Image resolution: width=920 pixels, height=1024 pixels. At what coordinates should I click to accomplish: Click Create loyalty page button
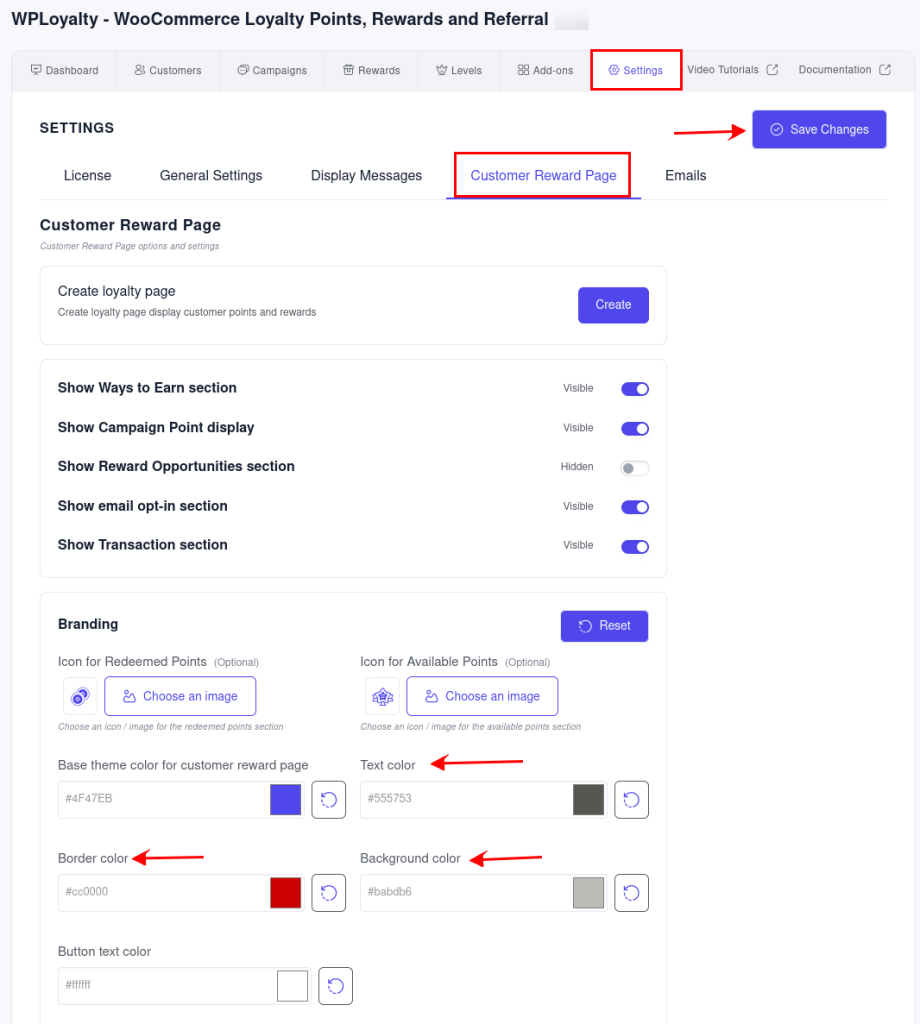tap(613, 305)
